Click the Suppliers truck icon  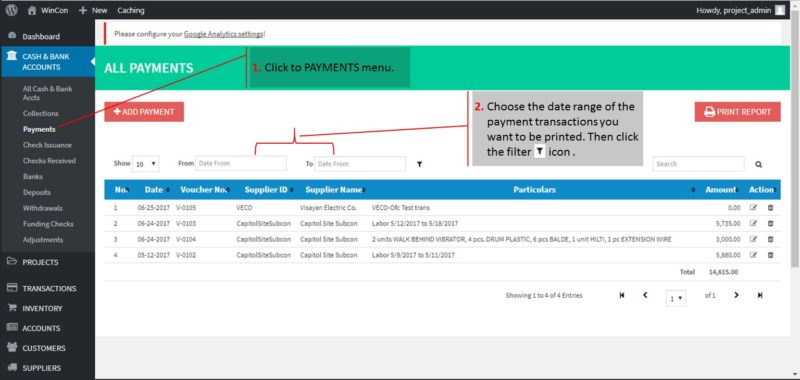(x=13, y=368)
